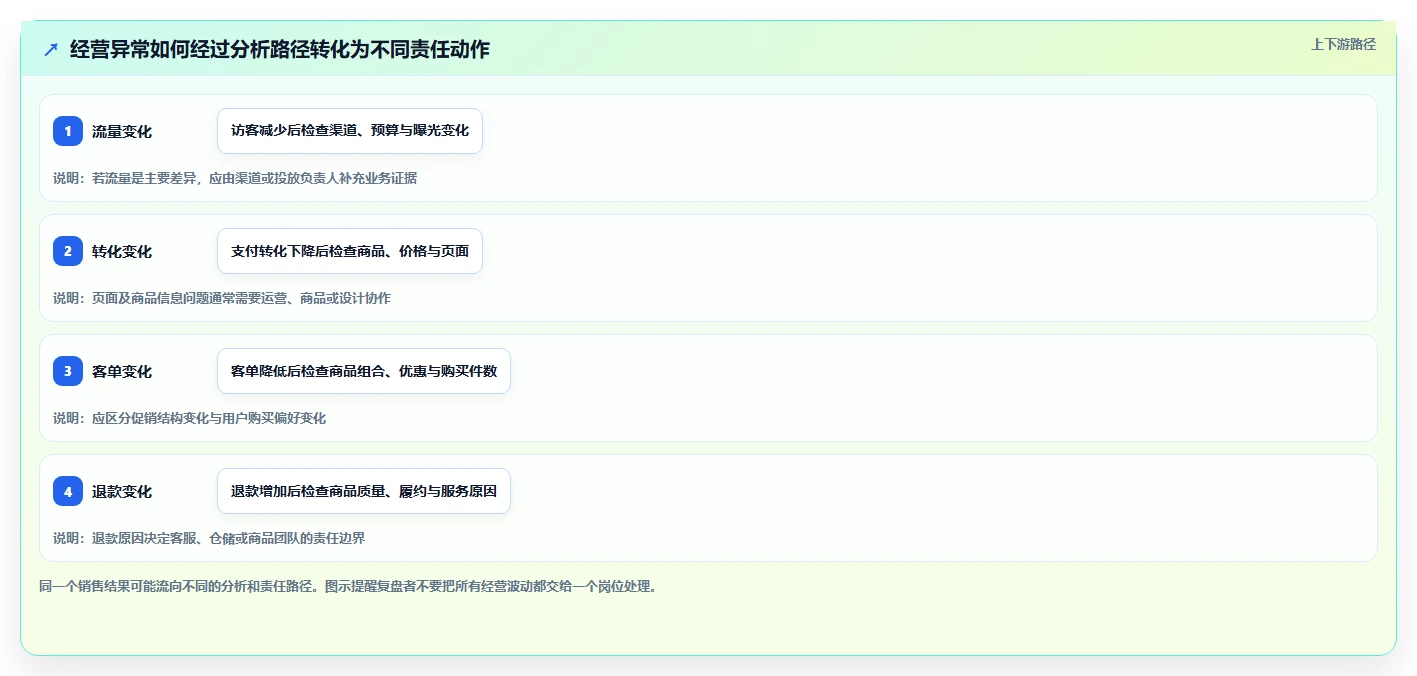1417x676 pixels.
Task: Click the note about 促销结构变化与用户购买偏好变化
Action: (x=190, y=418)
